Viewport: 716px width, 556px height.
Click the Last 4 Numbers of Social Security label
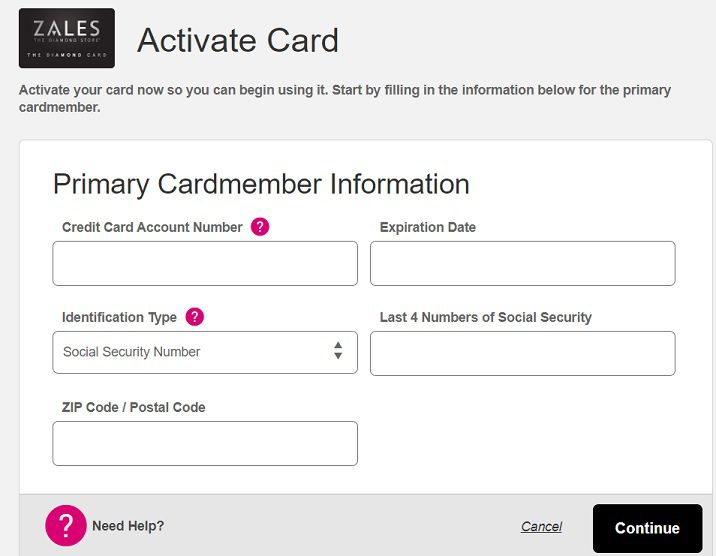pos(486,318)
